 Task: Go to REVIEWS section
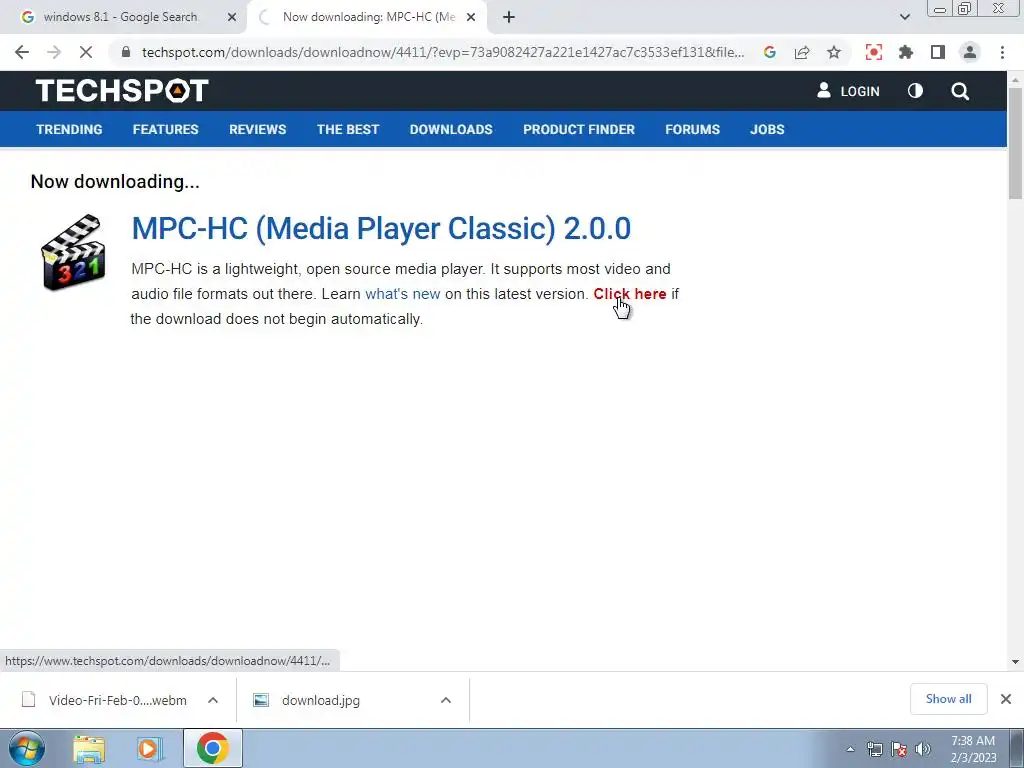[x=257, y=129]
